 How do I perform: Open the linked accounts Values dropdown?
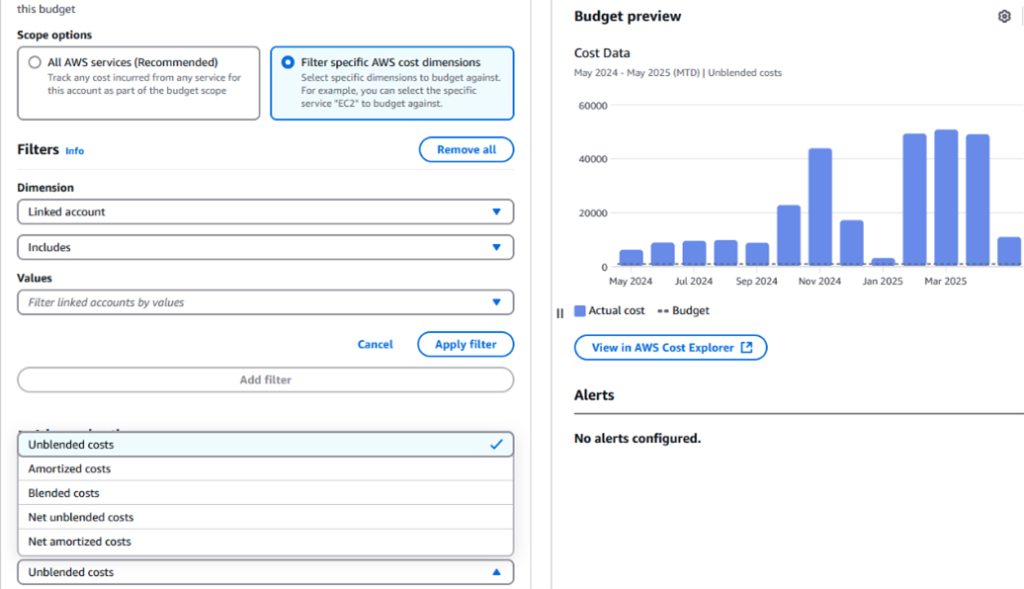pos(265,302)
